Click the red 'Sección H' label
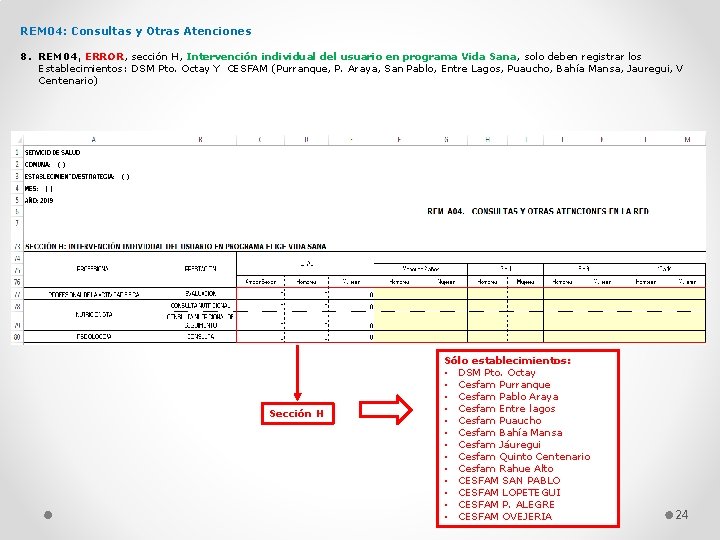Viewport: 720px width, 540px height. (297, 413)
